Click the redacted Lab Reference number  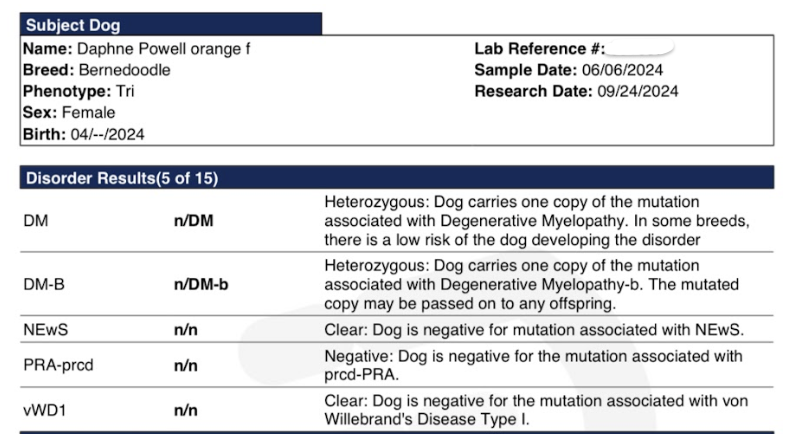(640, 48)
